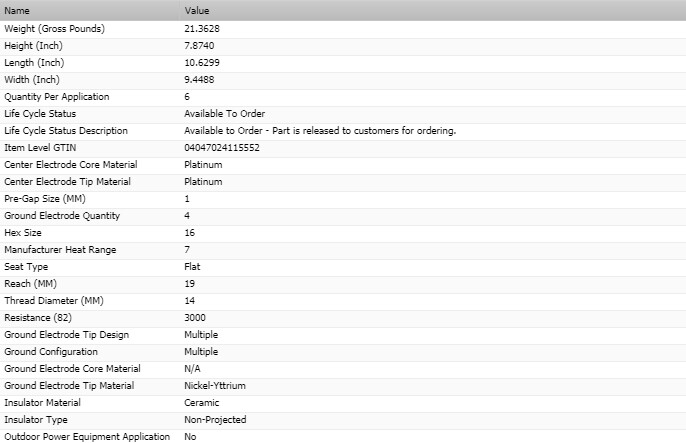The width and height of the screenshot is (686, 443).
Task: Select the Height (Inch) row
Action: tap(343, 46)
